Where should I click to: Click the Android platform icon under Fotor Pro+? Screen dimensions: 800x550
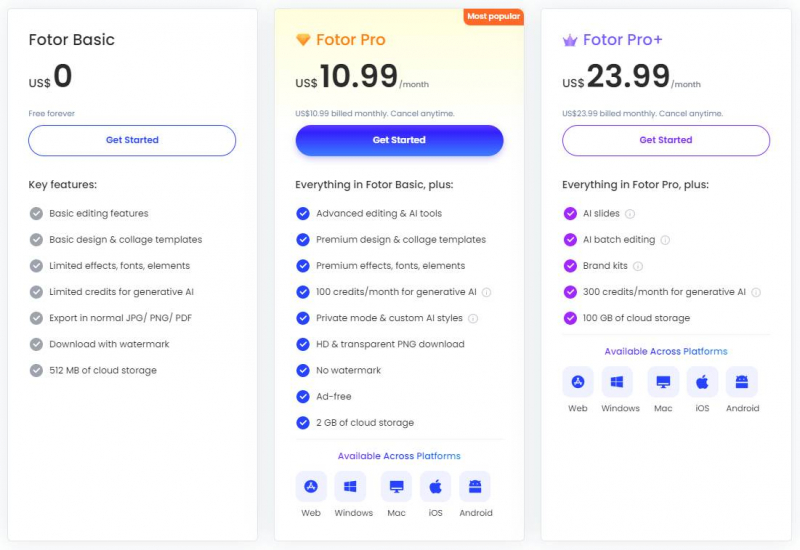[742, 382]
